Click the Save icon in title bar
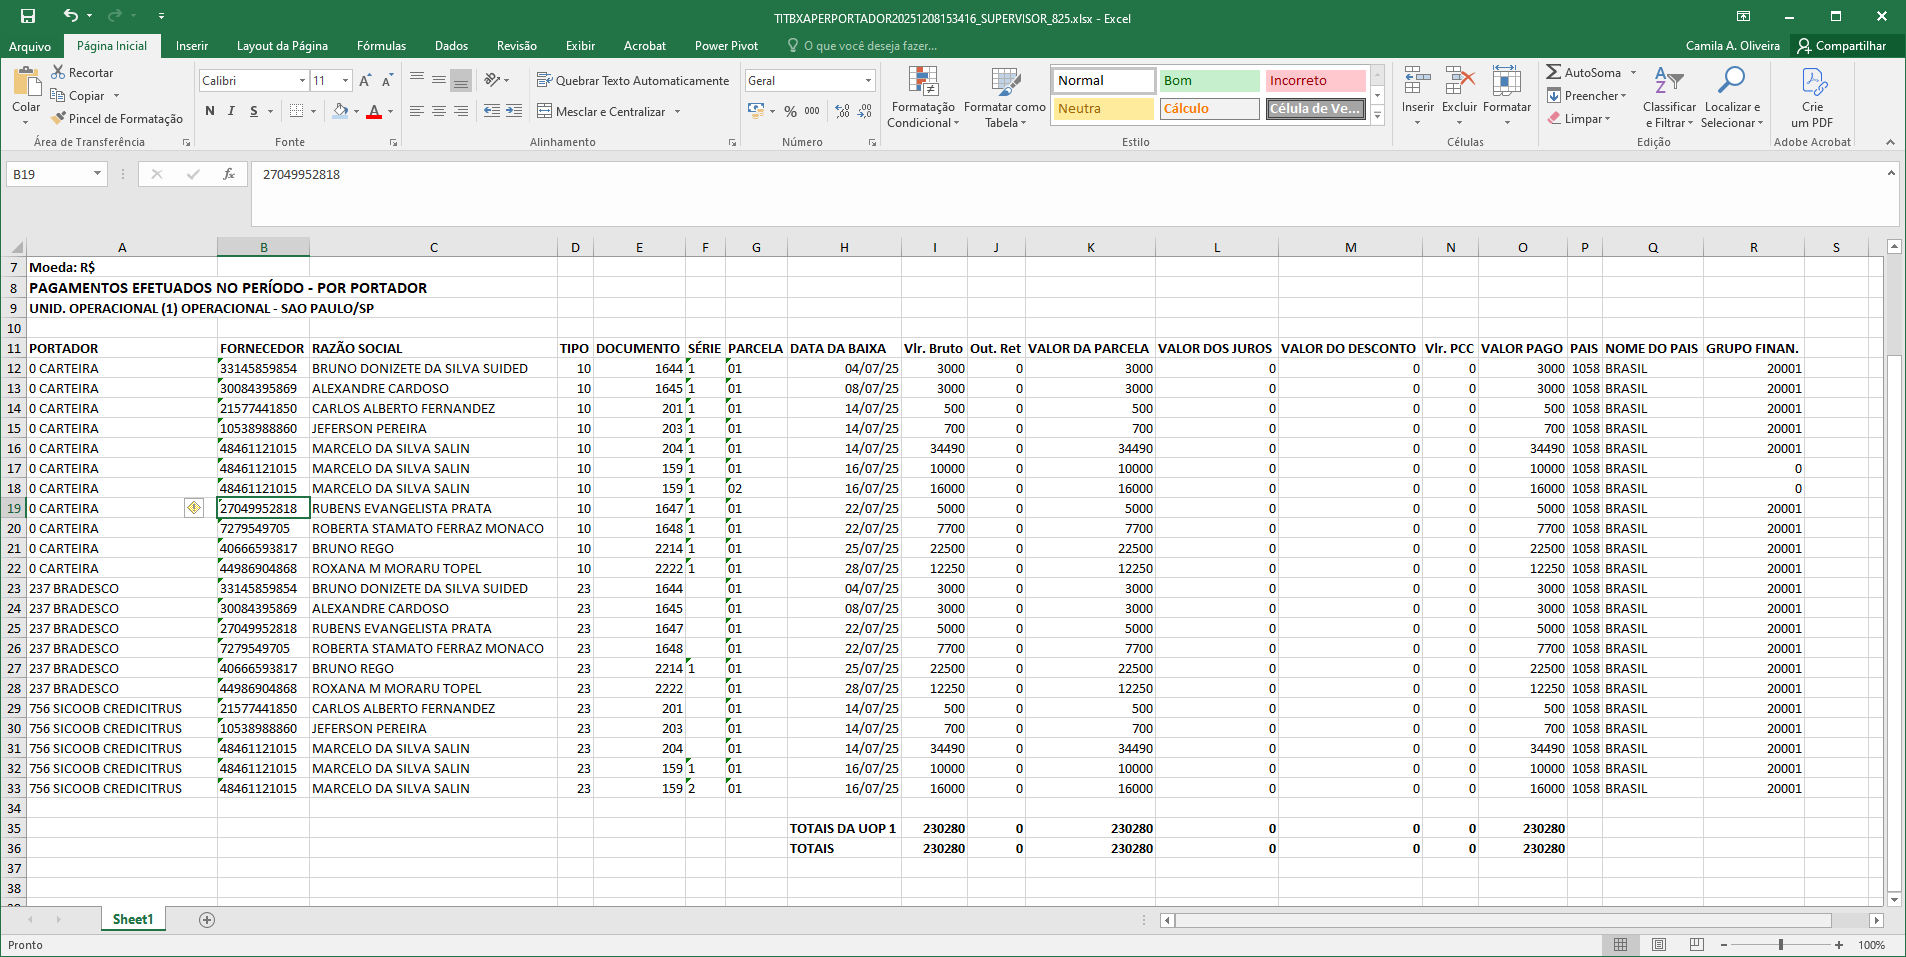1906x957 pixels. coord(28,16)
